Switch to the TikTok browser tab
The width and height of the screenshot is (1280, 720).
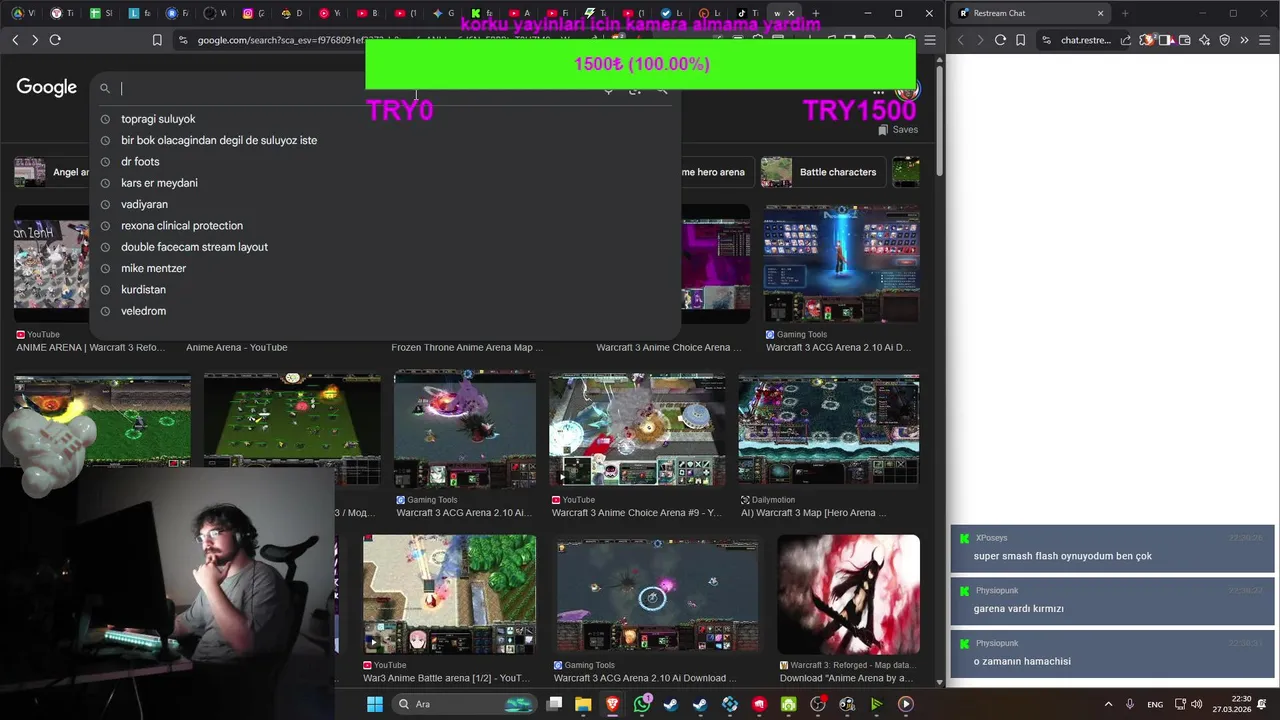747,13
